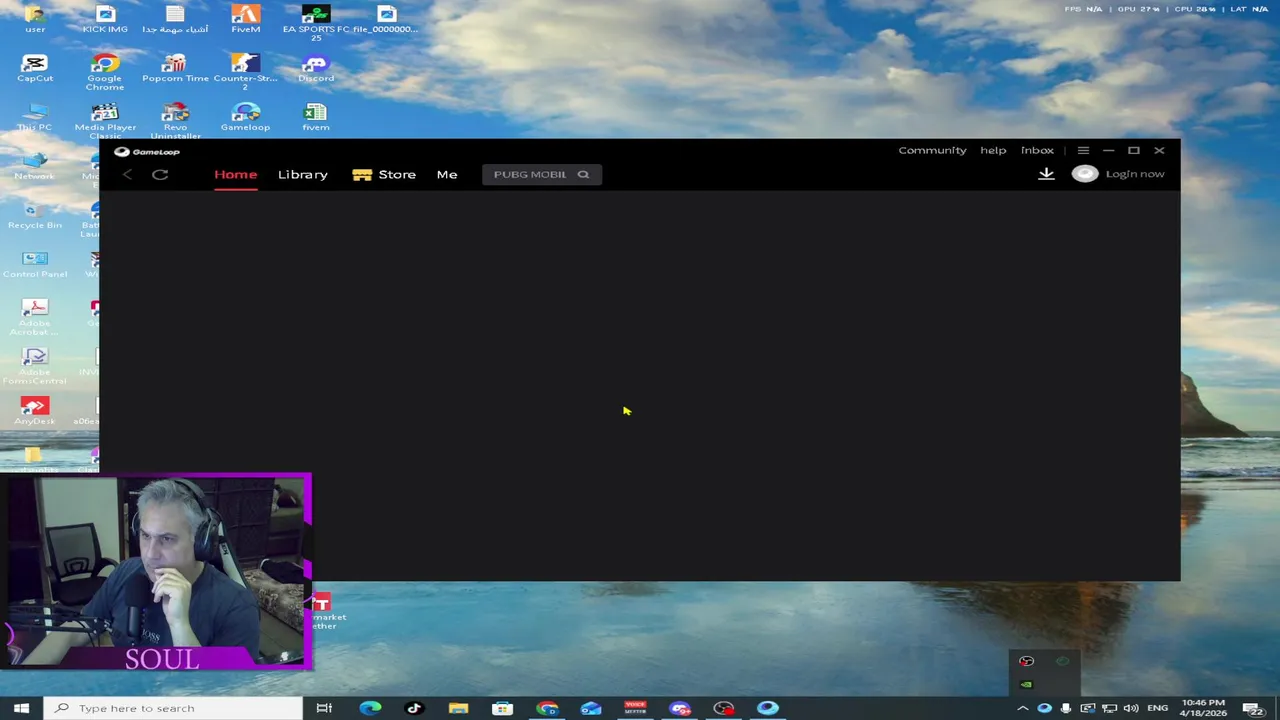Select the EA SPORTS FC 25 shortcut
The image size is (1280, 720).
316,22
